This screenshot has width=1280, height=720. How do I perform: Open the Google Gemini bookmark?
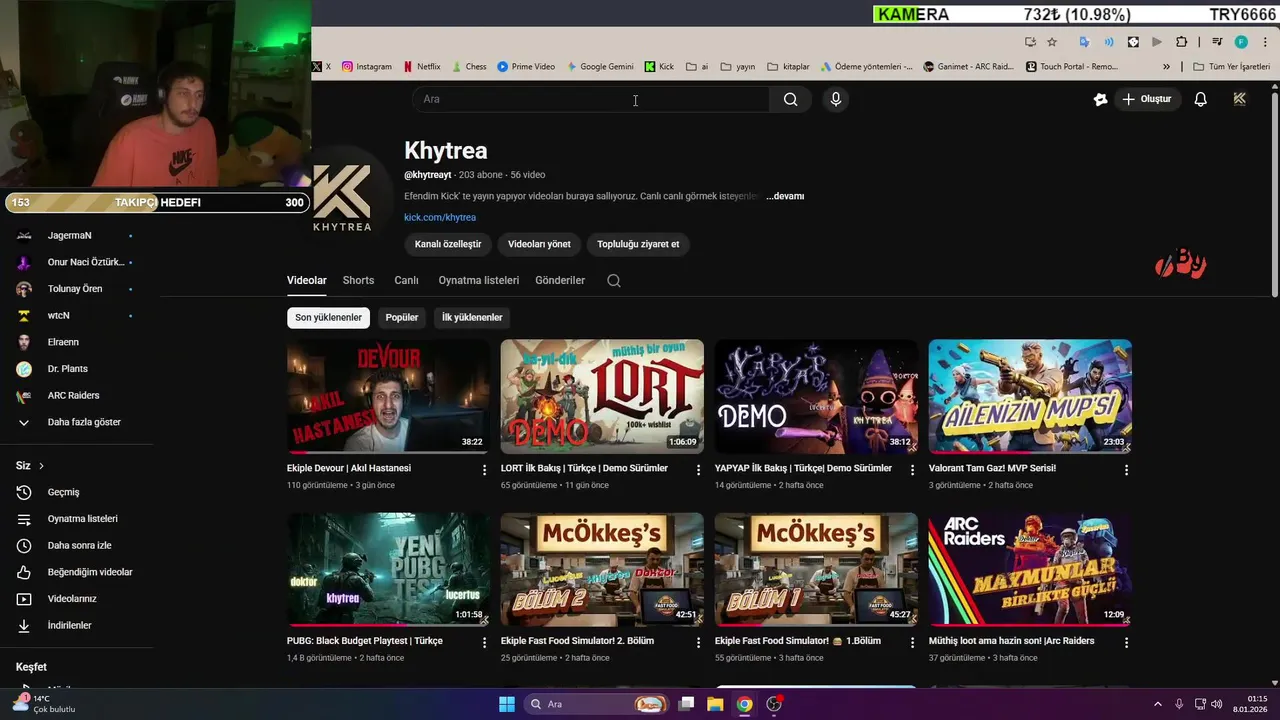pyautogui.click(x=600, y=67)
